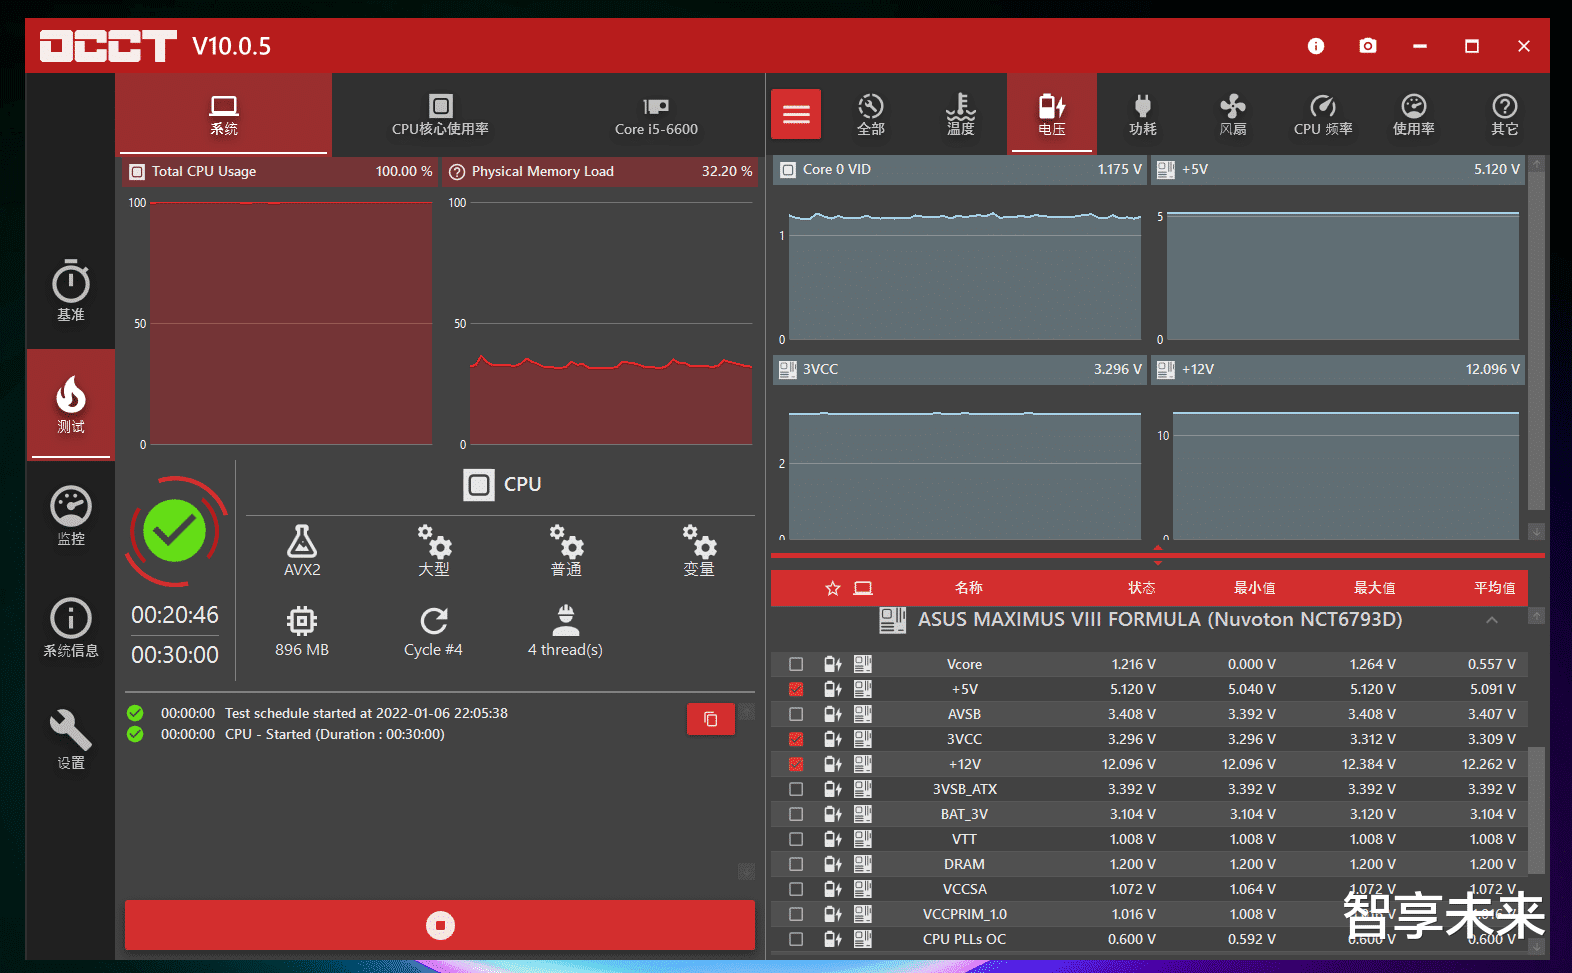
Task: Take a screenshot with the camera icon
Action: (1368, 46)
